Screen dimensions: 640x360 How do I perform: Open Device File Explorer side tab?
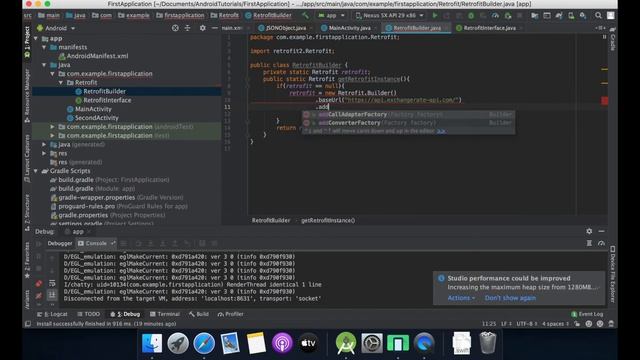click(x=613, y=274)
